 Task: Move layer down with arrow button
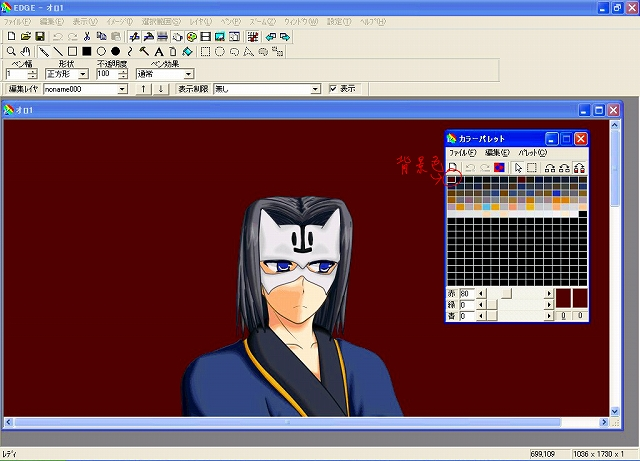coord(161,89)
